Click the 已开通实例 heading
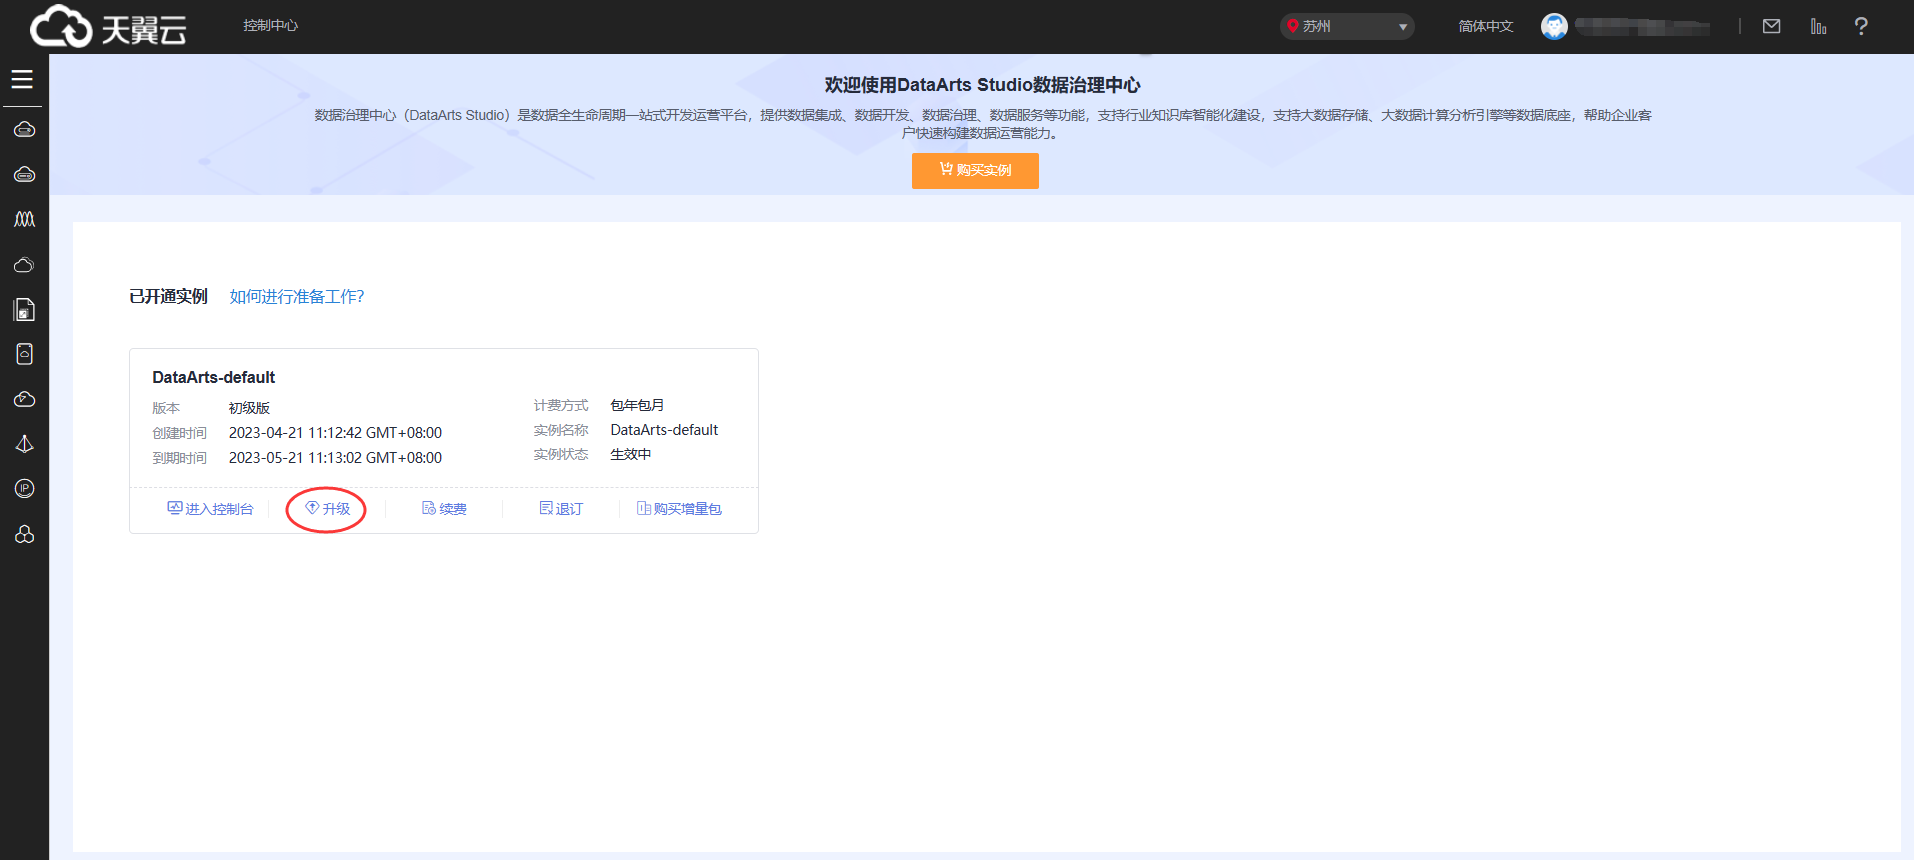The height and width of the screenshot is (860, 1914). pos(168,296)
